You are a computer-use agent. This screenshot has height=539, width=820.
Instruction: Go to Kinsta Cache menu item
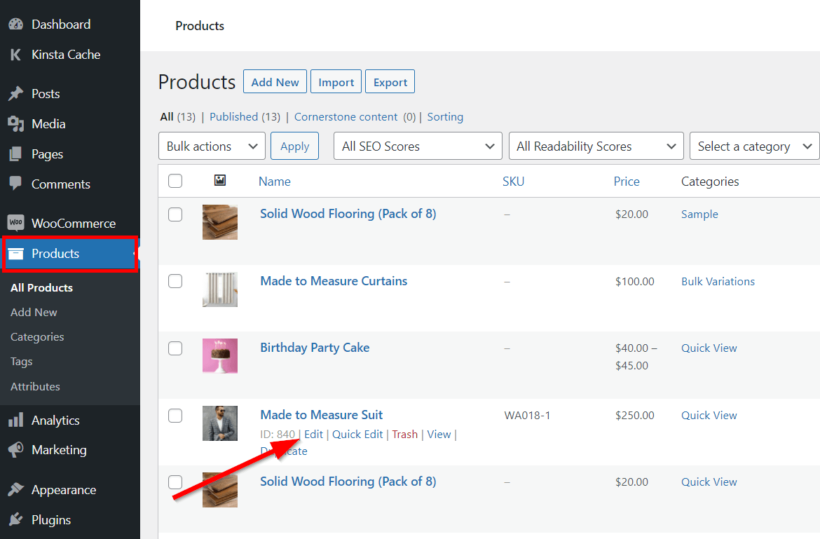66,54
